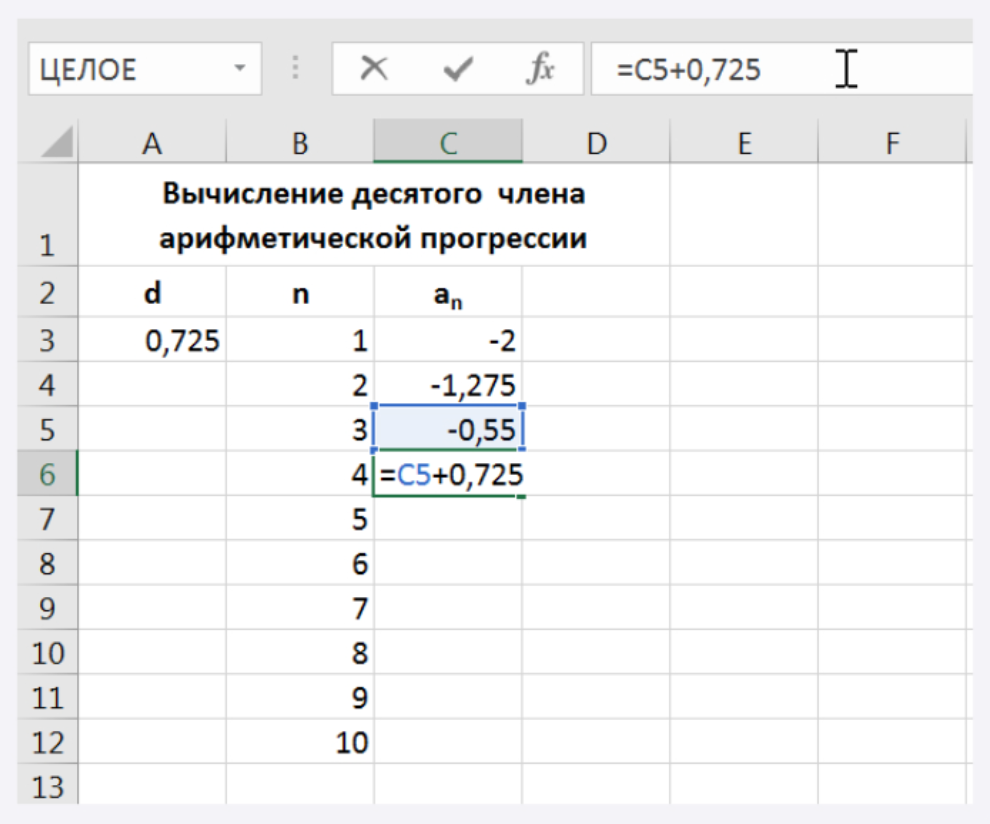Select column A header
Screen dimensions: 990x824
152,144
